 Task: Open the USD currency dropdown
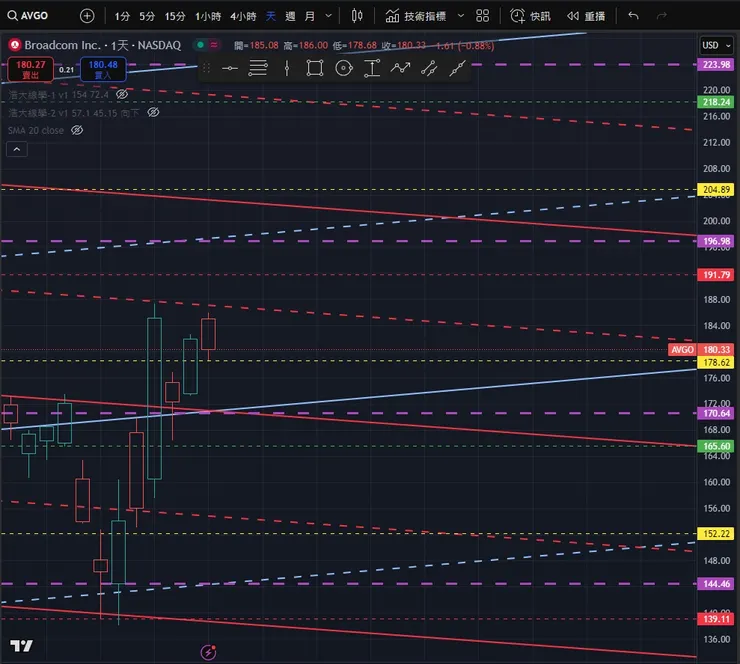(x=716, y=45)
